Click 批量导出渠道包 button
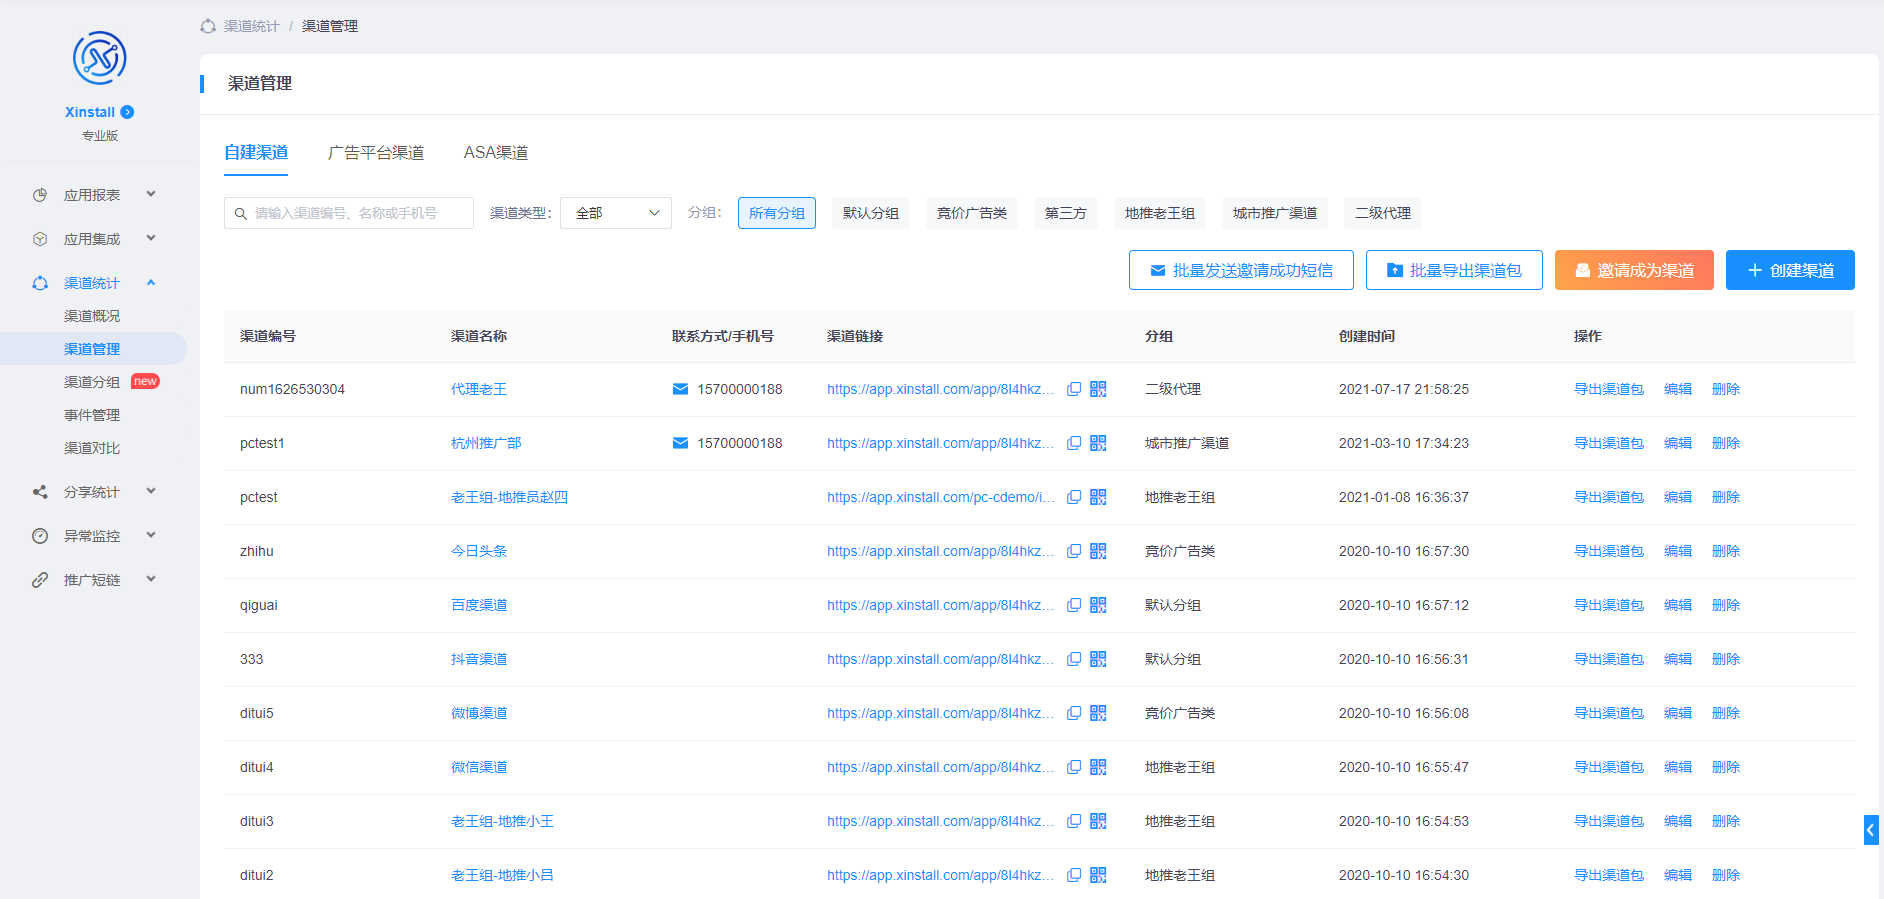Viewport: 1884px width, 899px height. (1453, 270)
